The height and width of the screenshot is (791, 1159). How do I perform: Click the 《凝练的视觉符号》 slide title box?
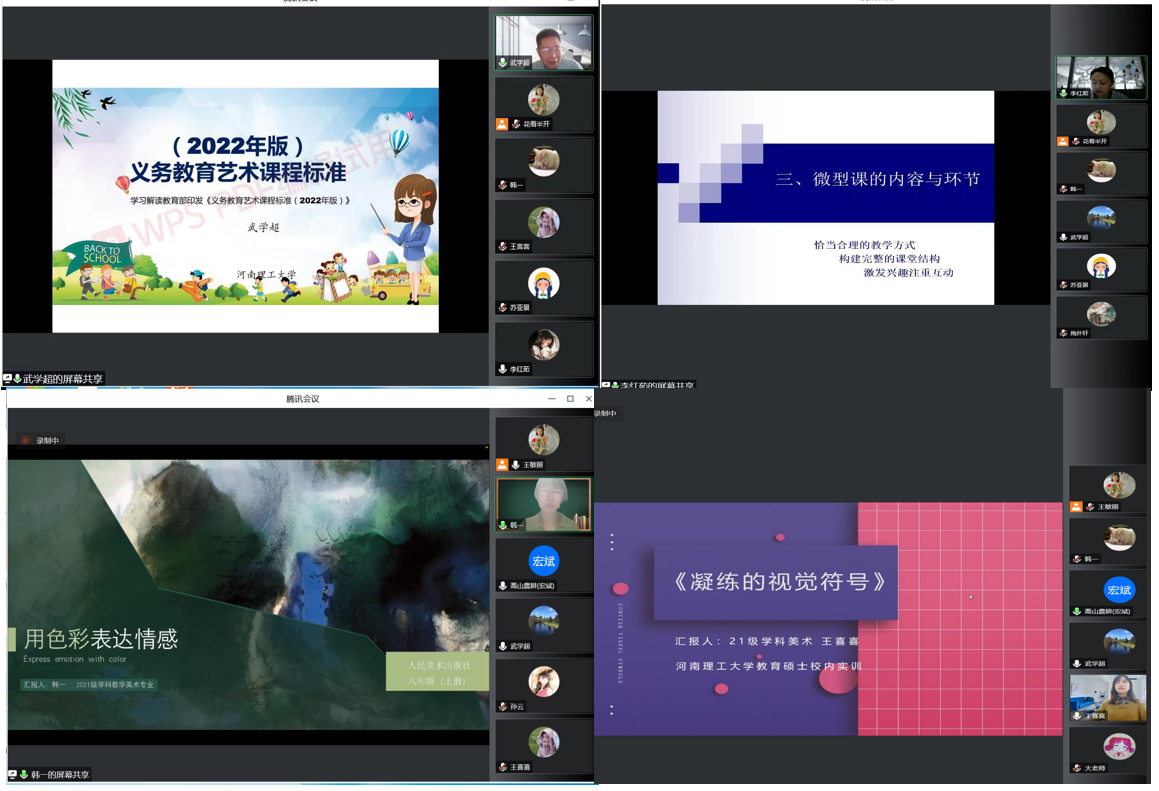pyautogui.click(x=776, y=581)
